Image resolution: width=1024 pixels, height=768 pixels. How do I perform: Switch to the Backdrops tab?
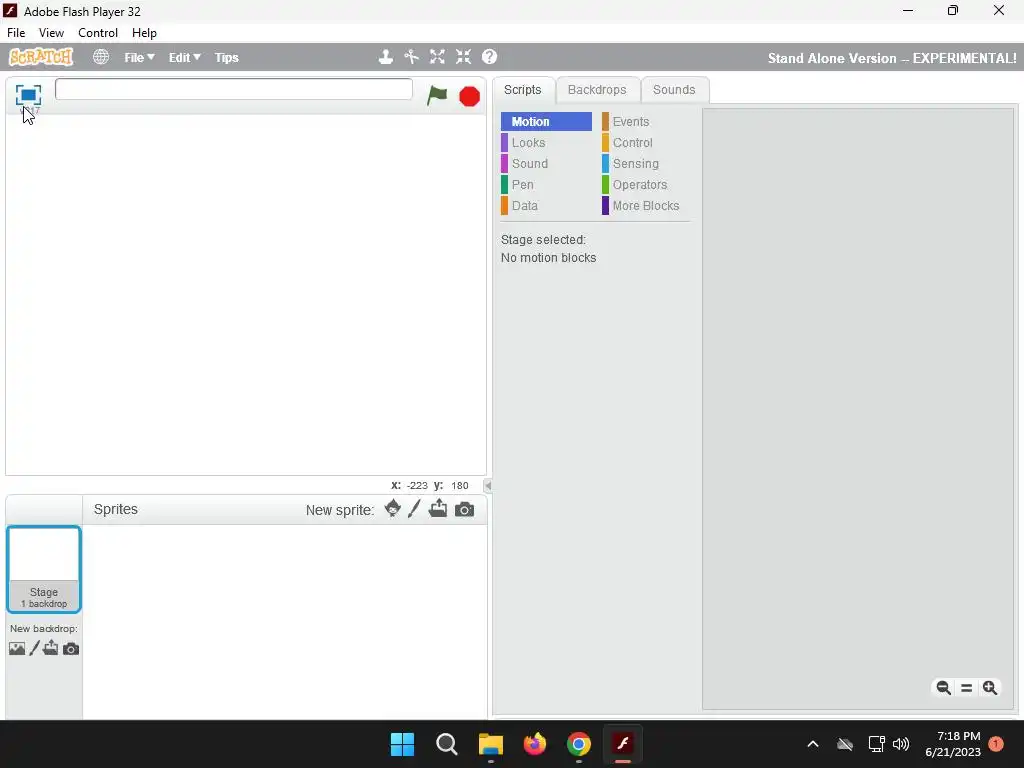[597, 90]
